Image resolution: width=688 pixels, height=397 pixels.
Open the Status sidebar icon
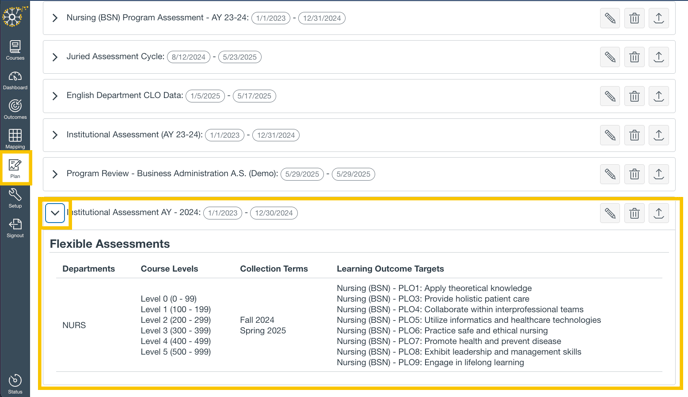(15, 383)
